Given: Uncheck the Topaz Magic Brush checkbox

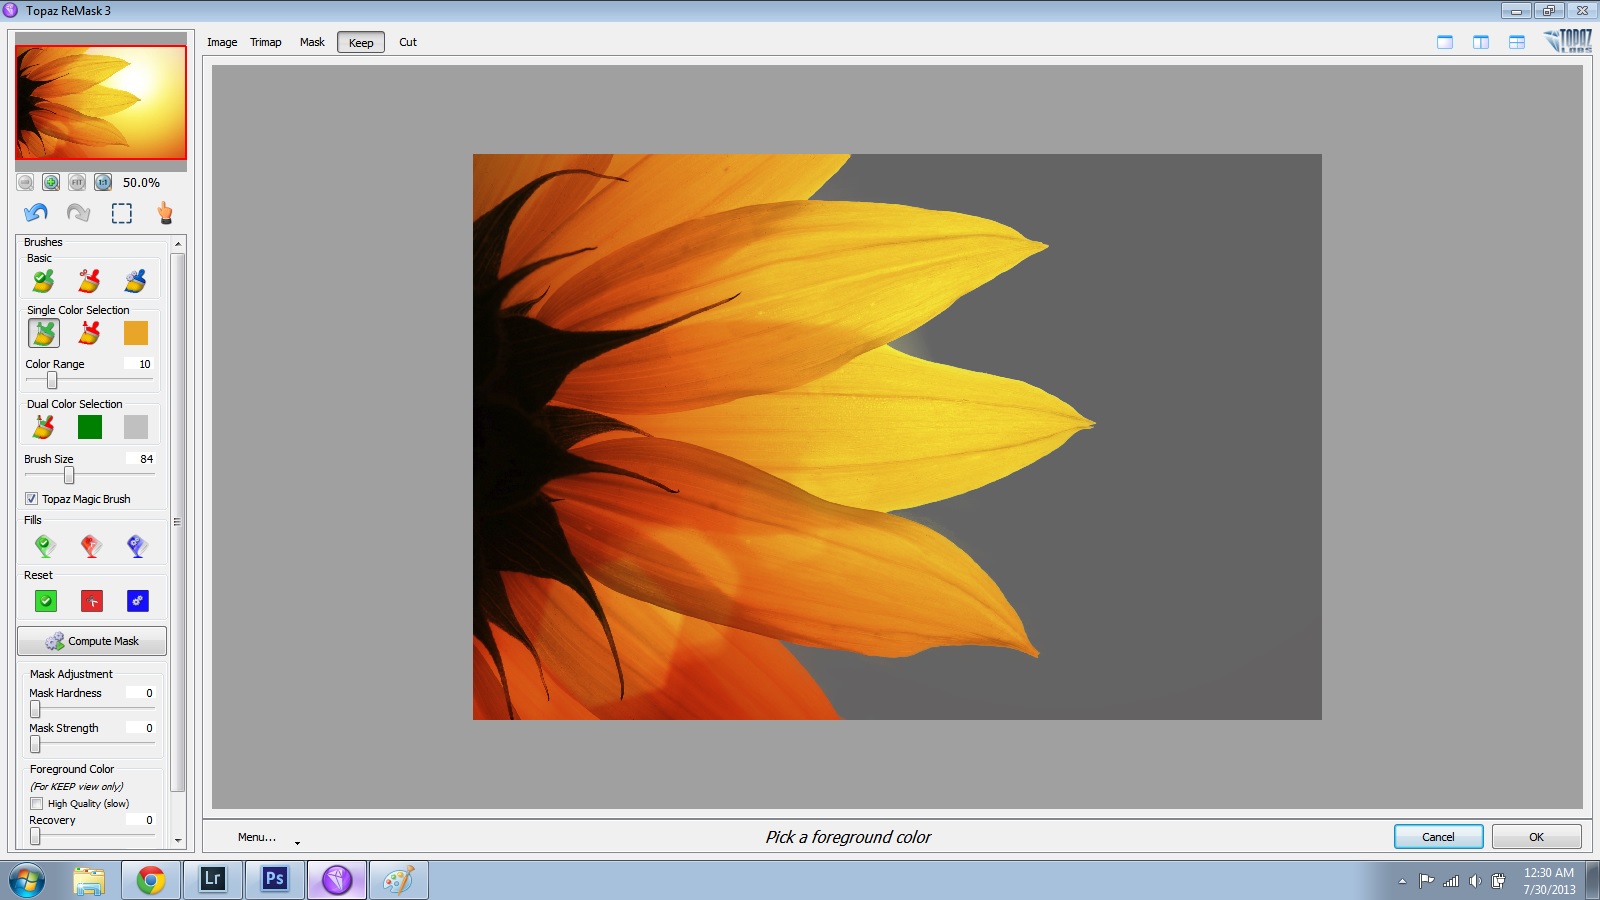Looking at the screenshot, I should coord(32,499).
